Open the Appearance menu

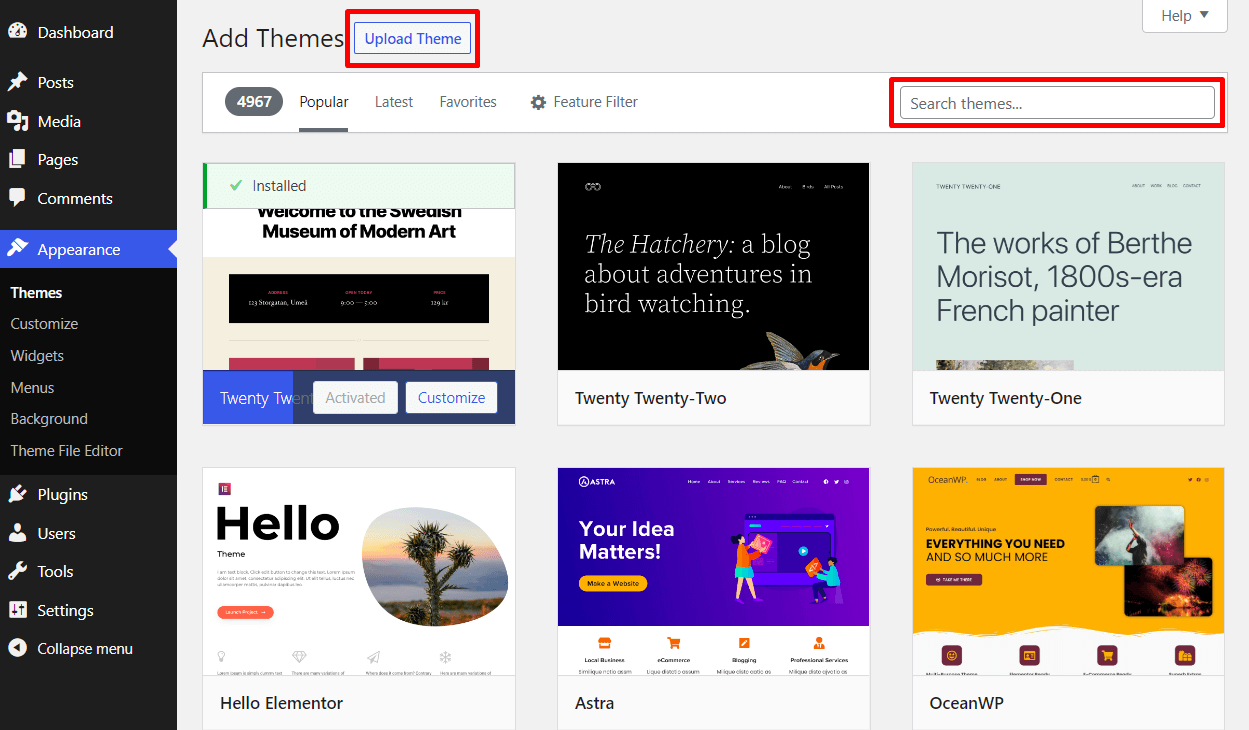point(88,249)
